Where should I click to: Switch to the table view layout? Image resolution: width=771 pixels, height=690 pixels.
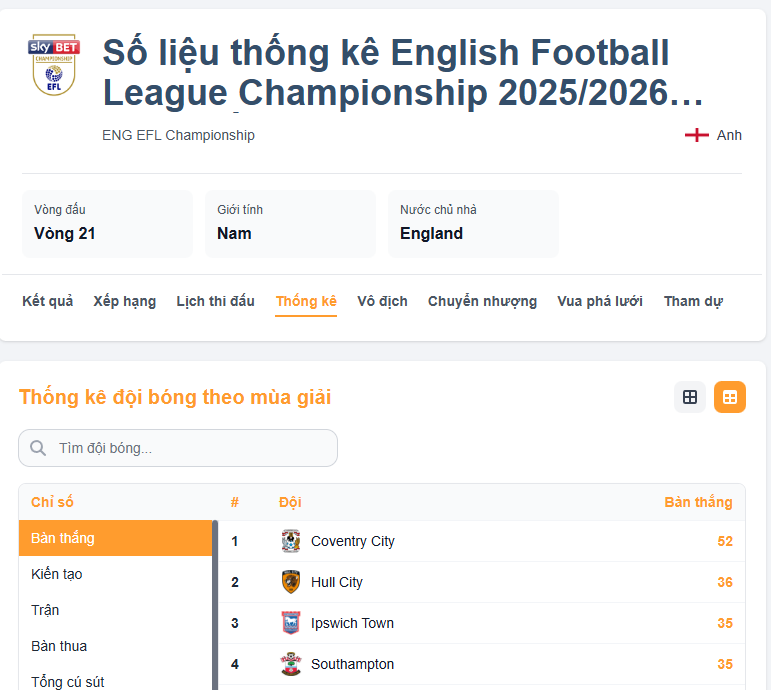730,397
